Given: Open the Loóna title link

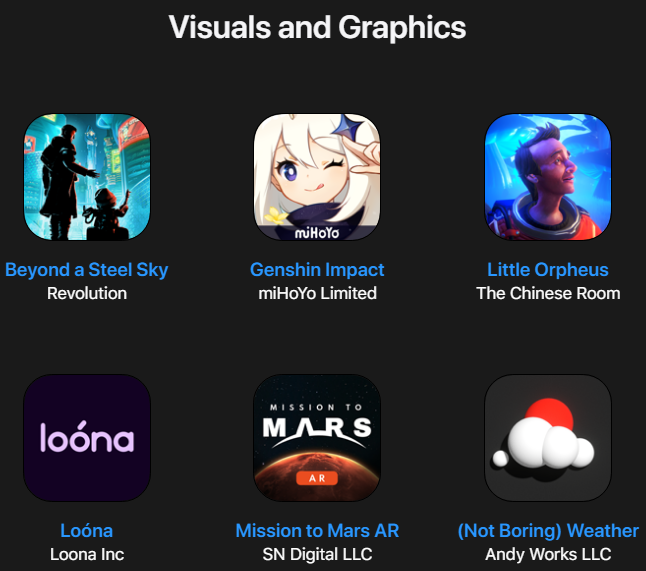Looking at the screenshot, I should pos(87,531).
